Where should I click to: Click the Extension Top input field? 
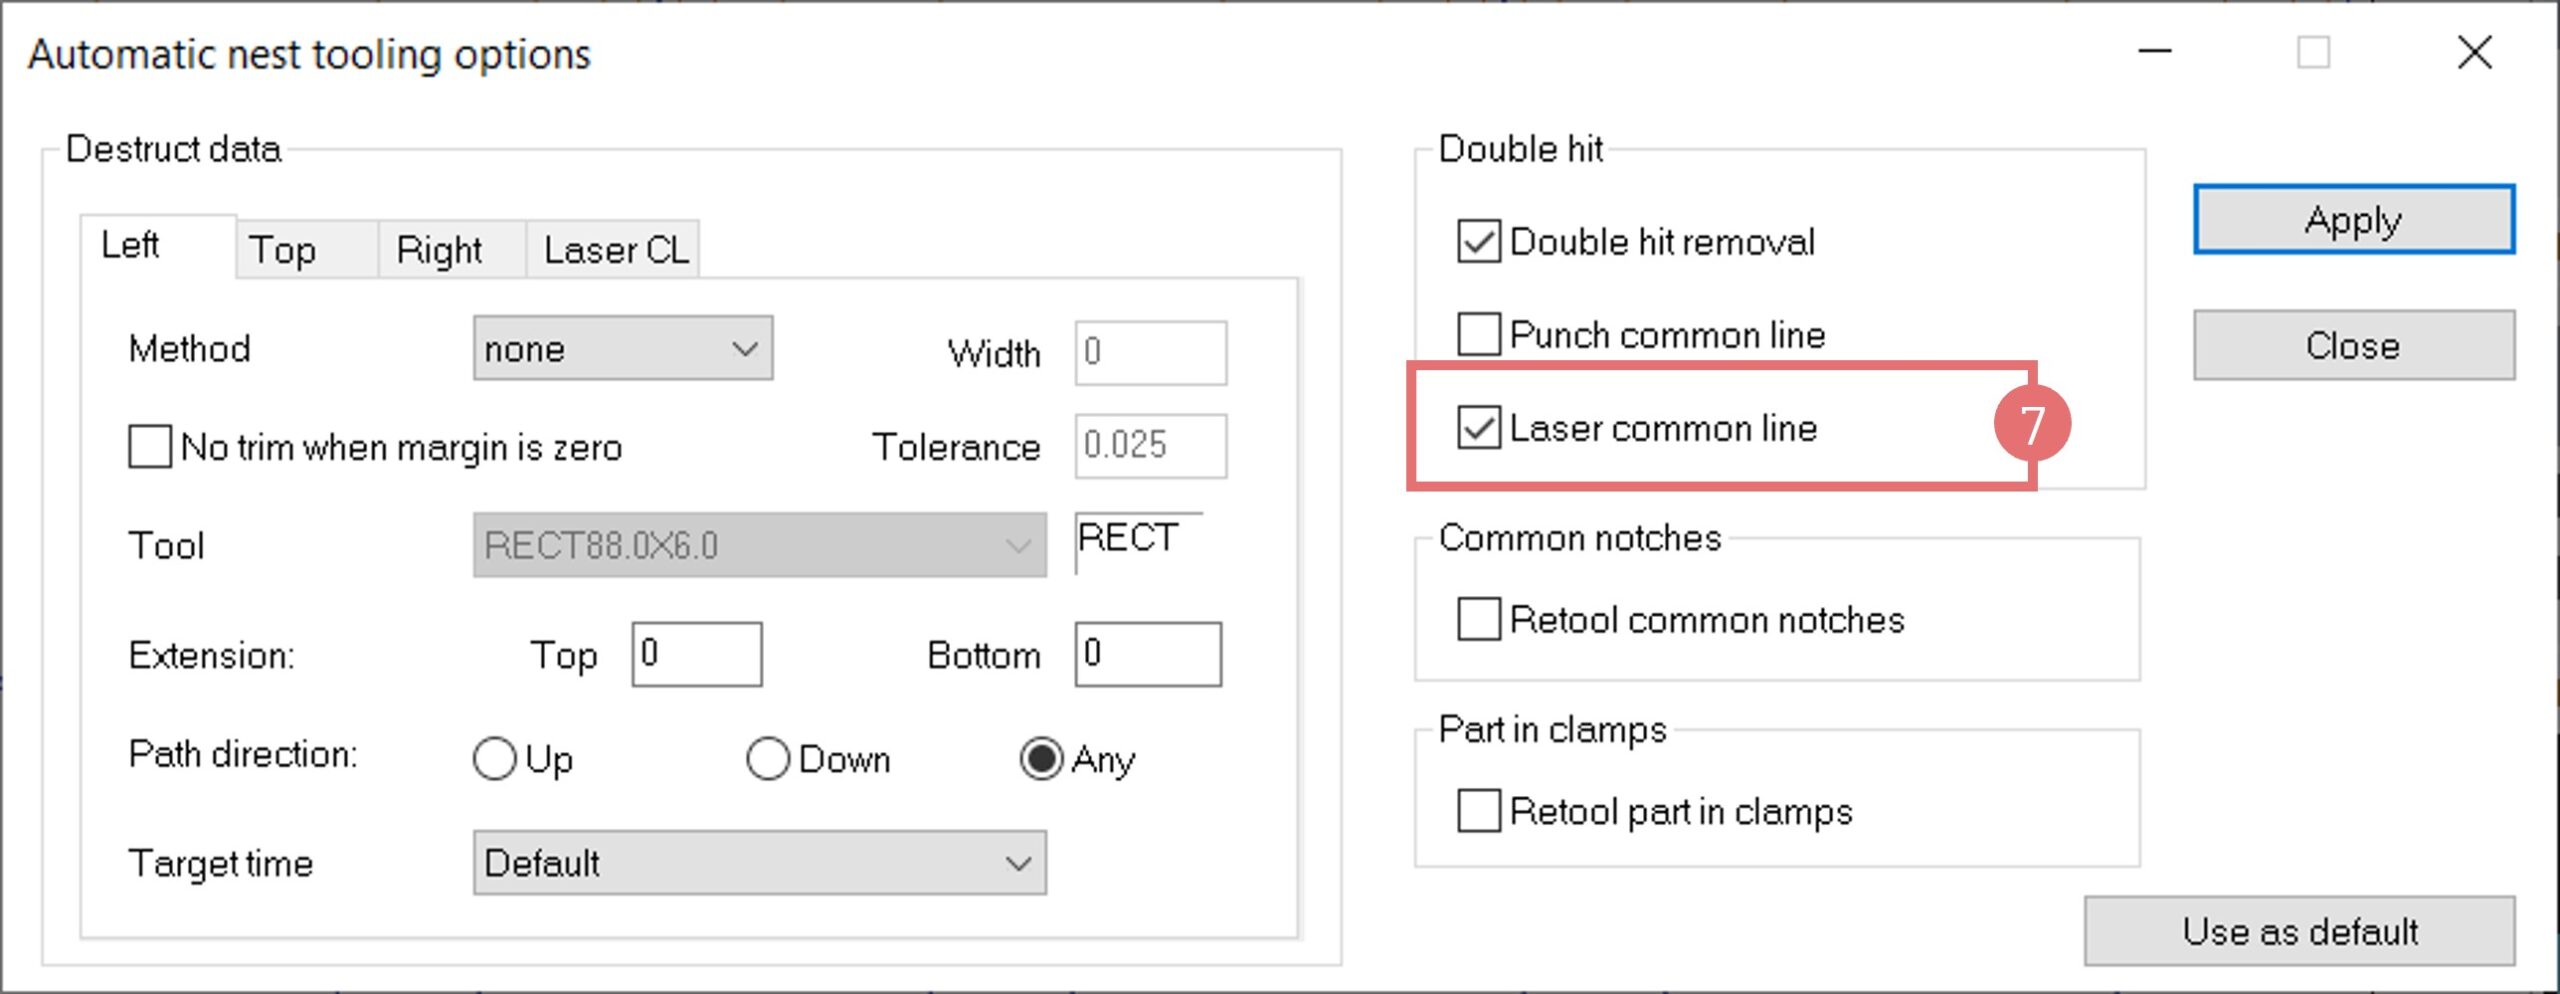697,655
